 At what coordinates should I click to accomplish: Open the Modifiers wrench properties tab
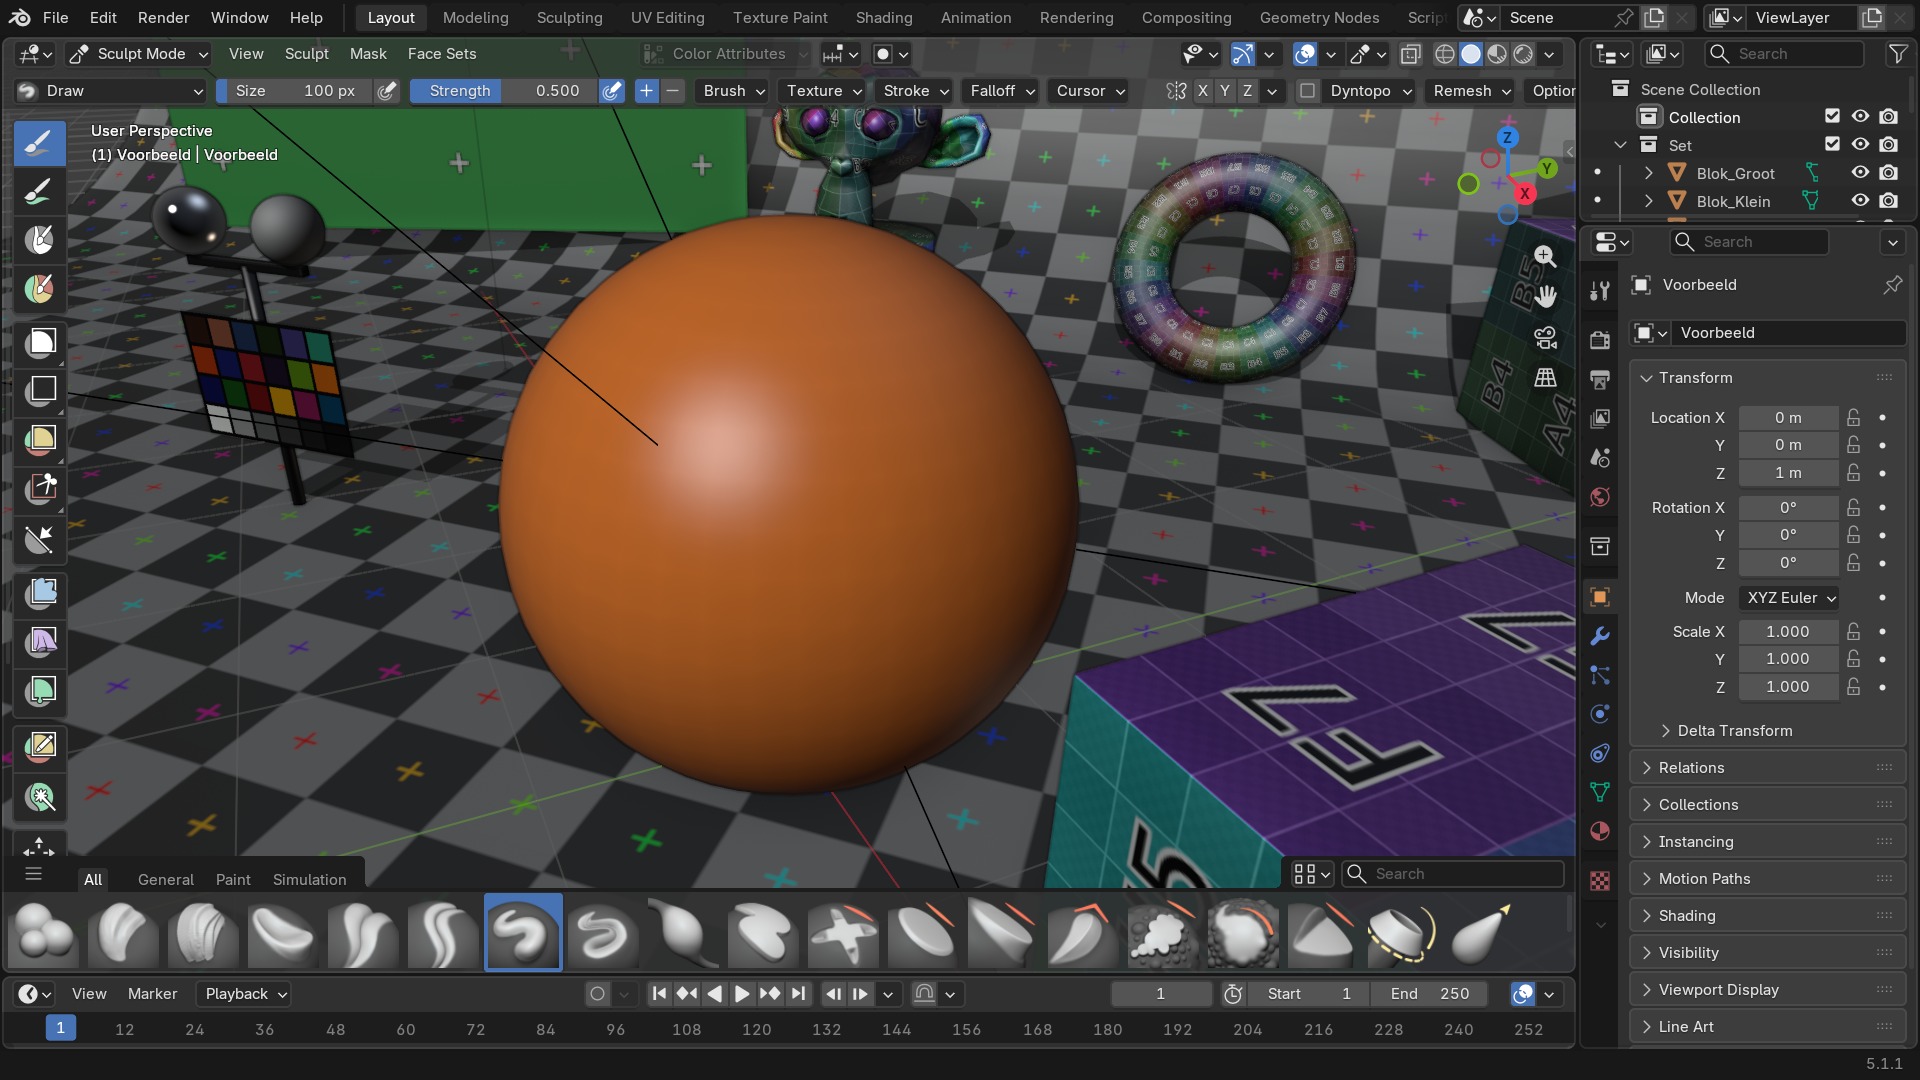click(x=1600, y=636)
